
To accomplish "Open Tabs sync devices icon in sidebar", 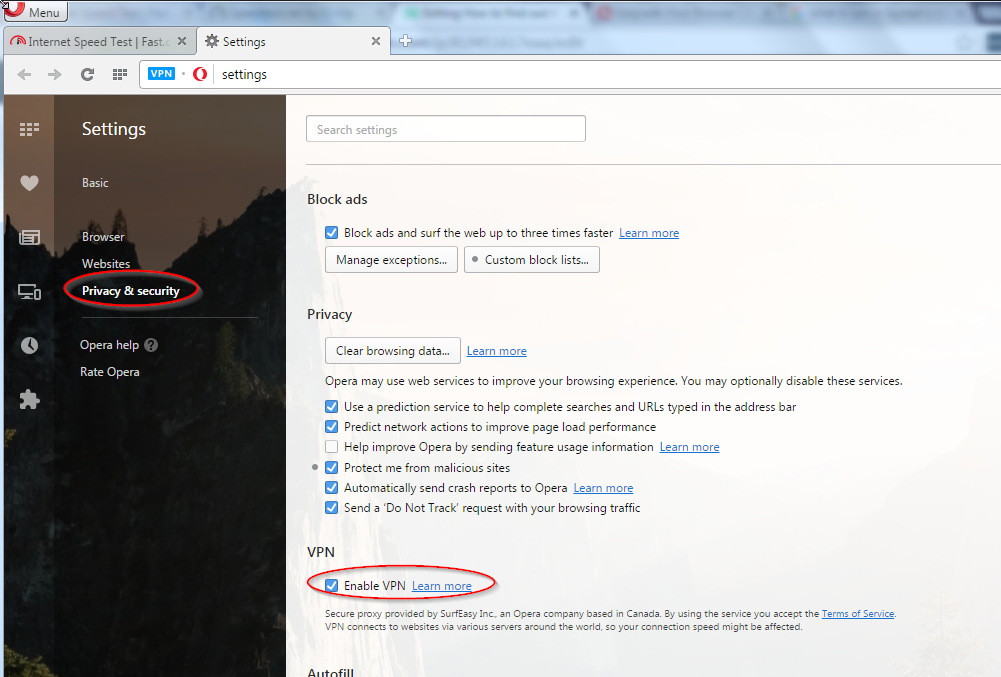I will coord(29,292).
